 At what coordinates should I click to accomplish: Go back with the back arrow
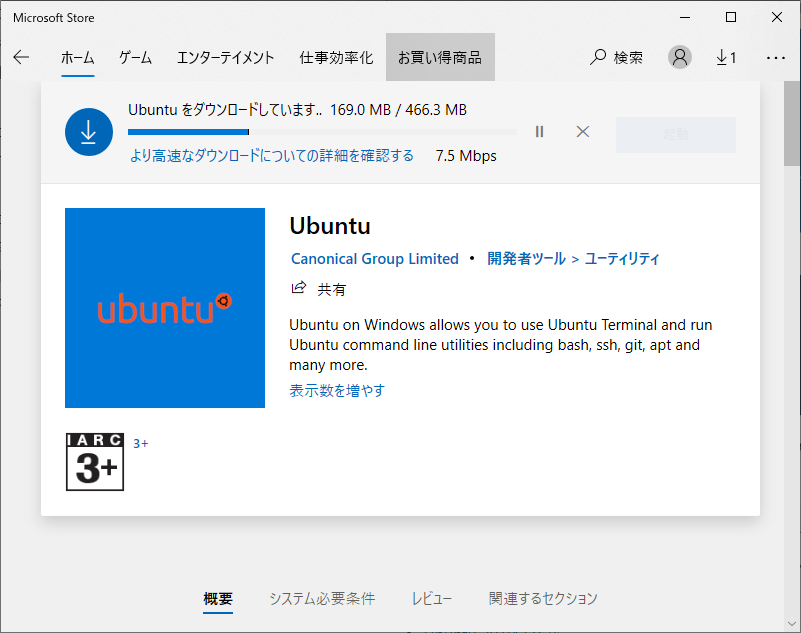(x=21, y=57)
